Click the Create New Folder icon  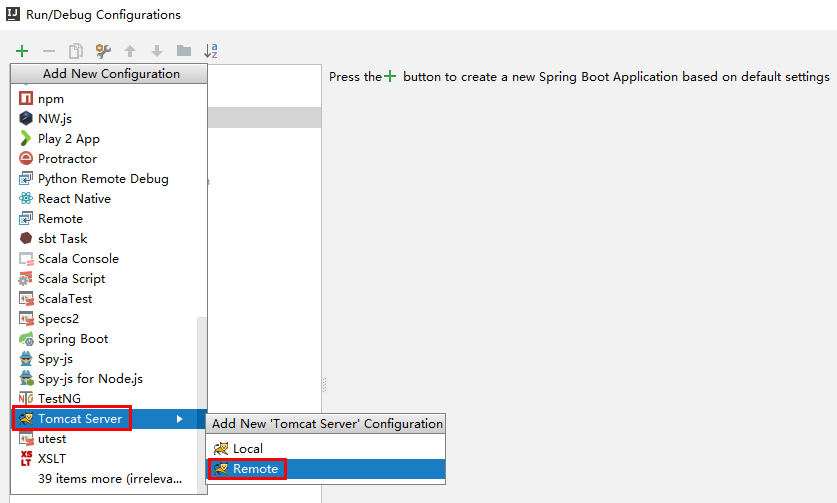[184, 51]
